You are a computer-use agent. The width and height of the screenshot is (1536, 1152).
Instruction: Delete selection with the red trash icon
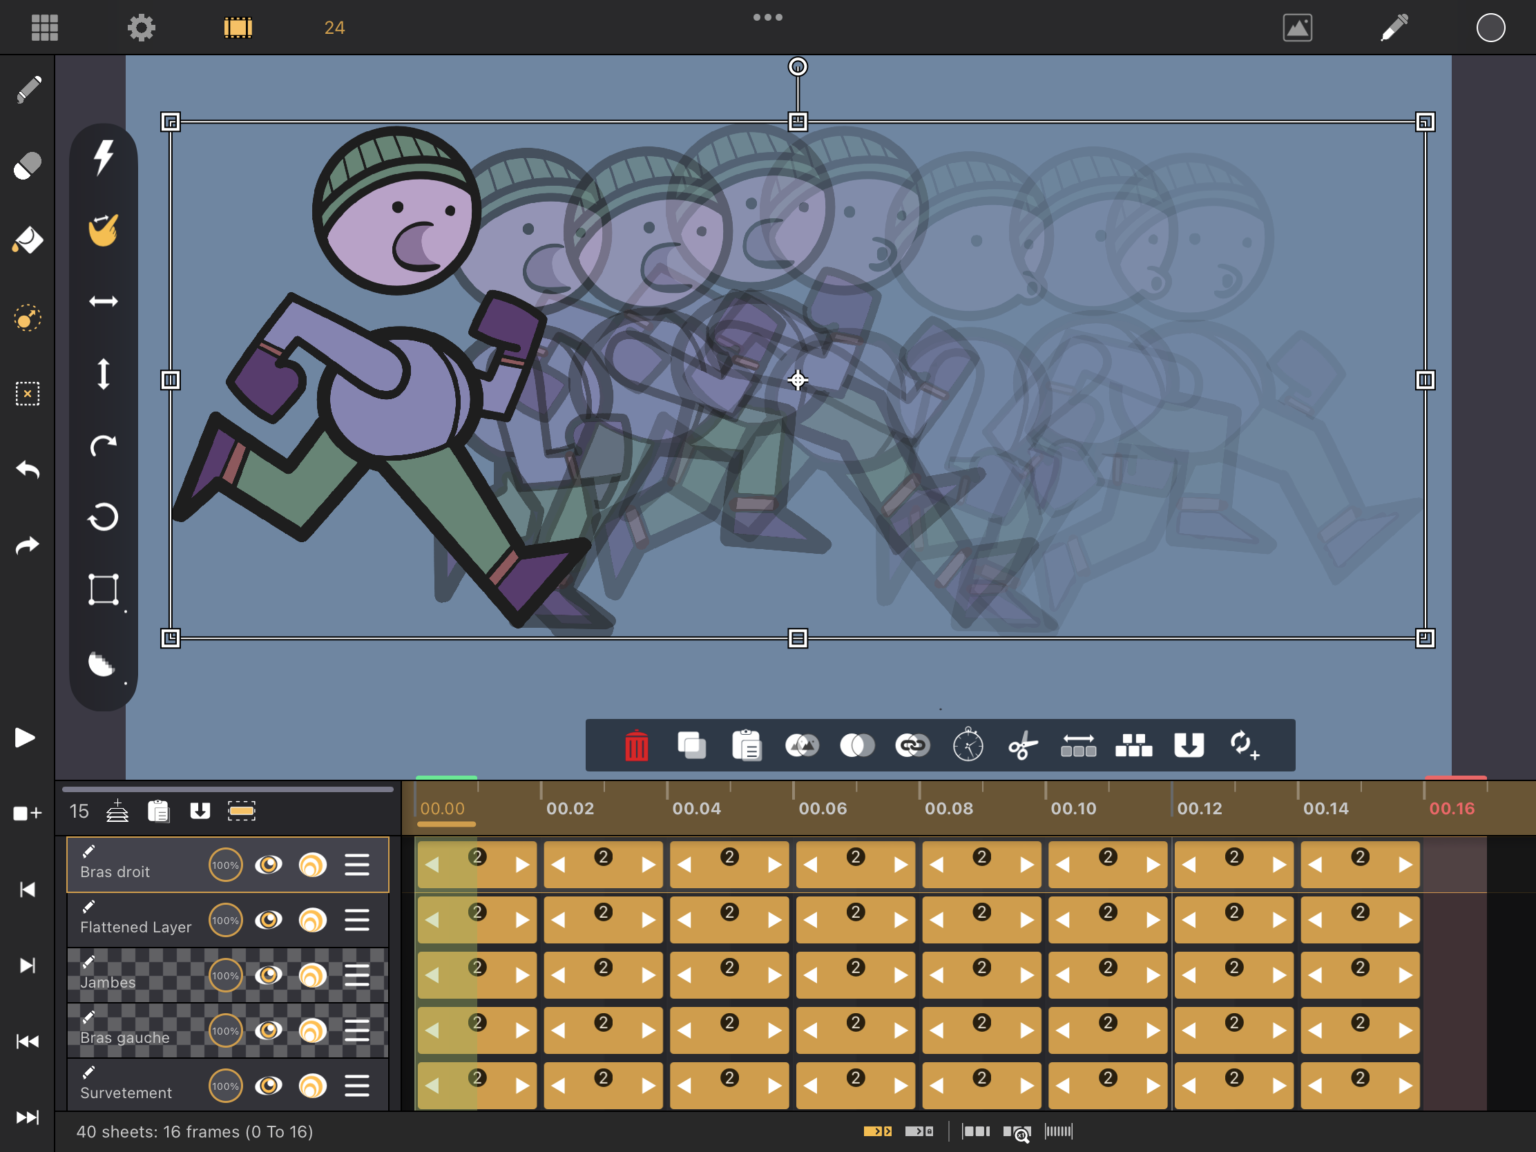pos(637,745)
